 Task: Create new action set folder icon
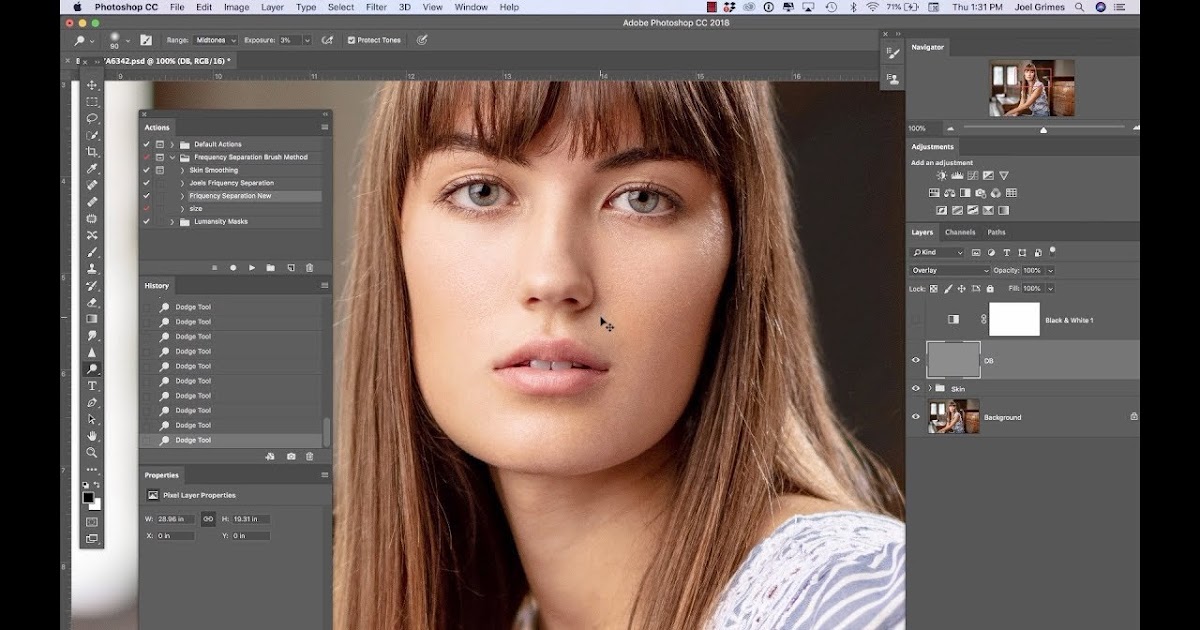click(x=271, y=268)
